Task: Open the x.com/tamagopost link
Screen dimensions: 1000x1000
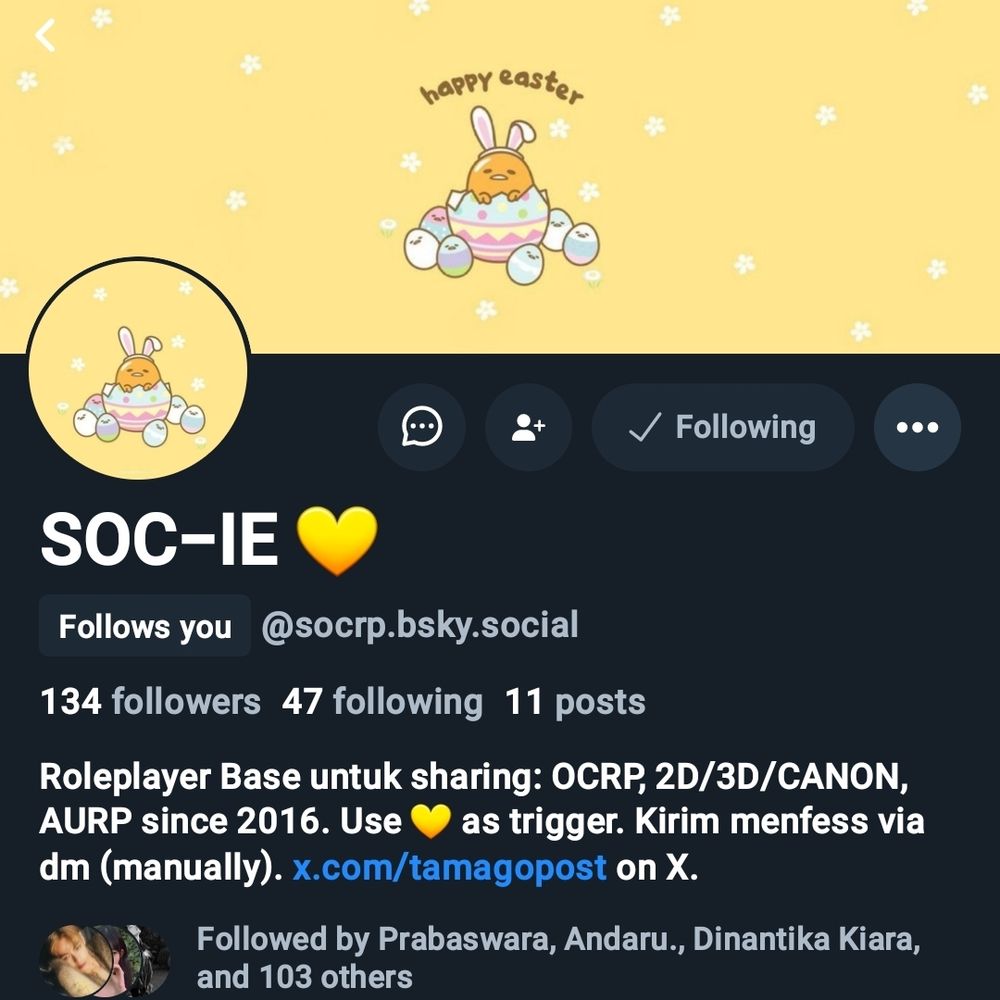Action: tap(449, 867)
